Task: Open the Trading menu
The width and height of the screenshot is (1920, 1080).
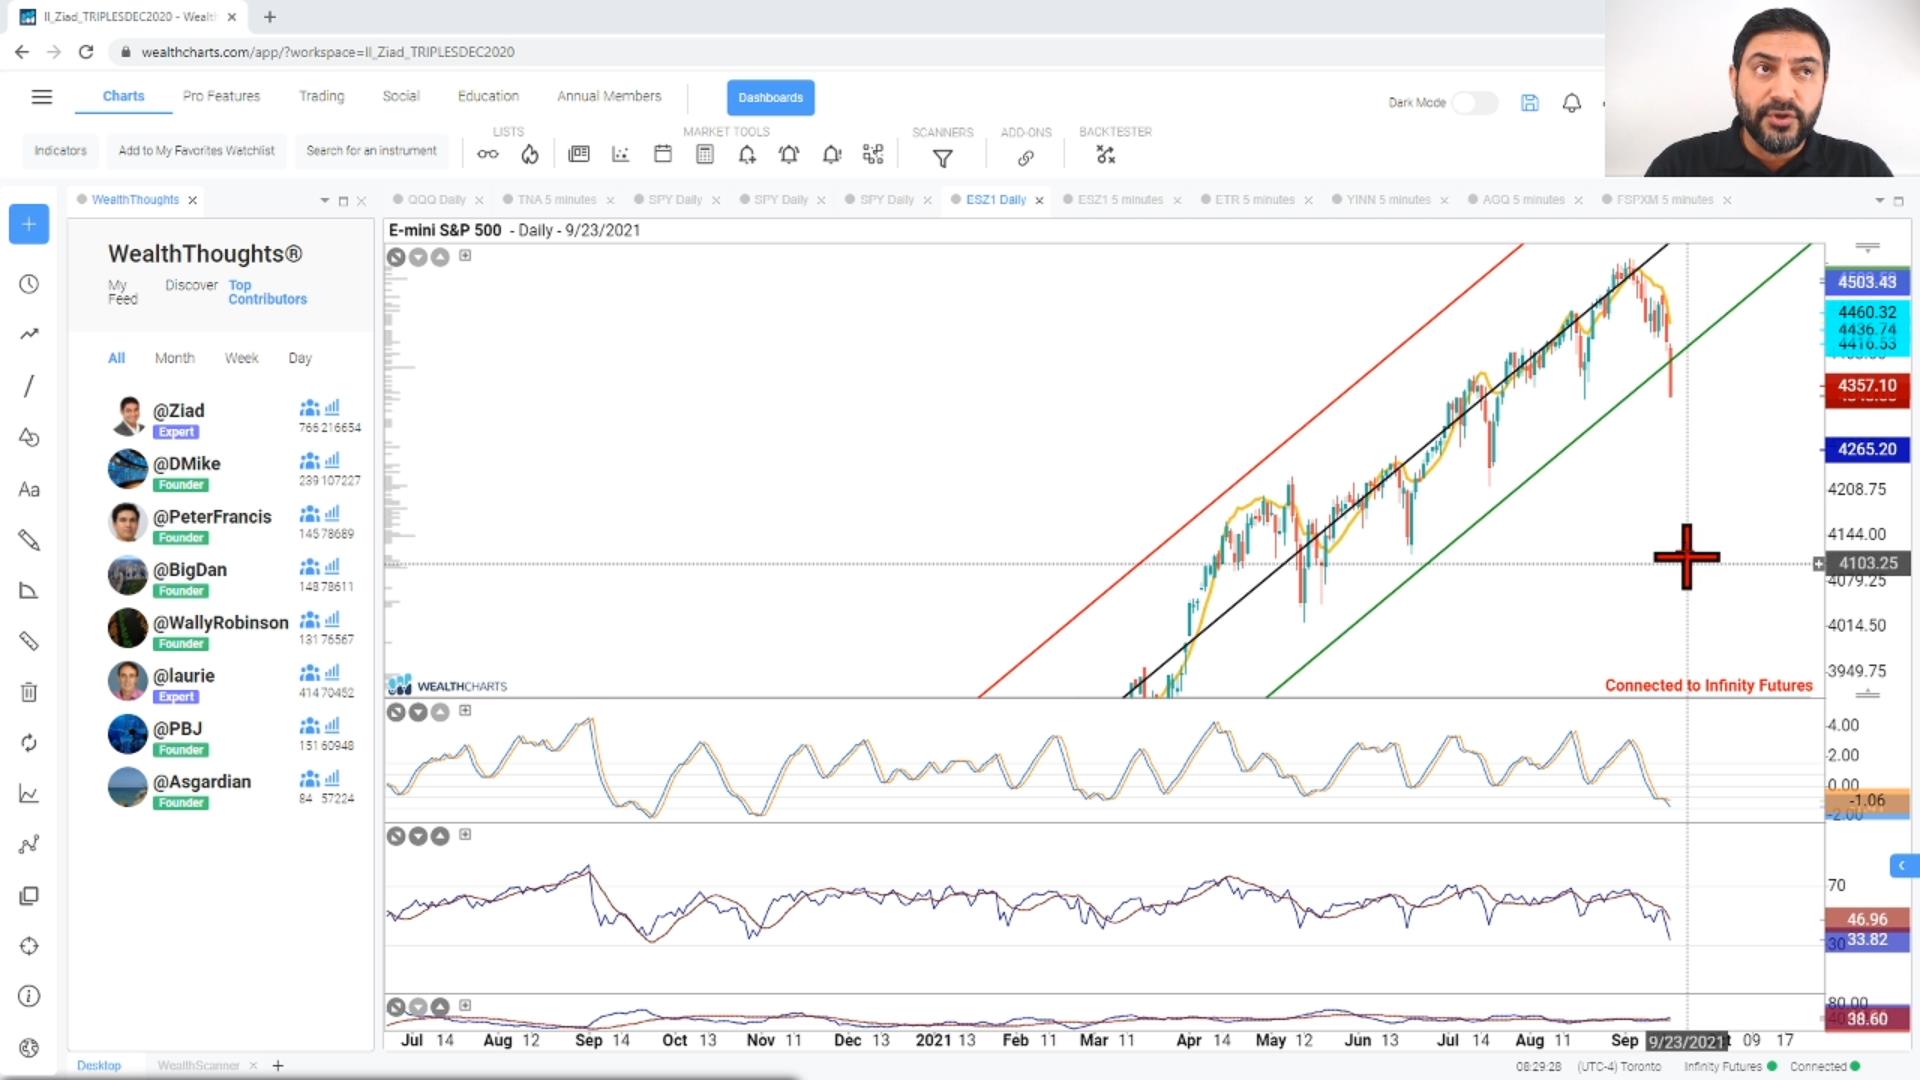Action: [321, 96]
